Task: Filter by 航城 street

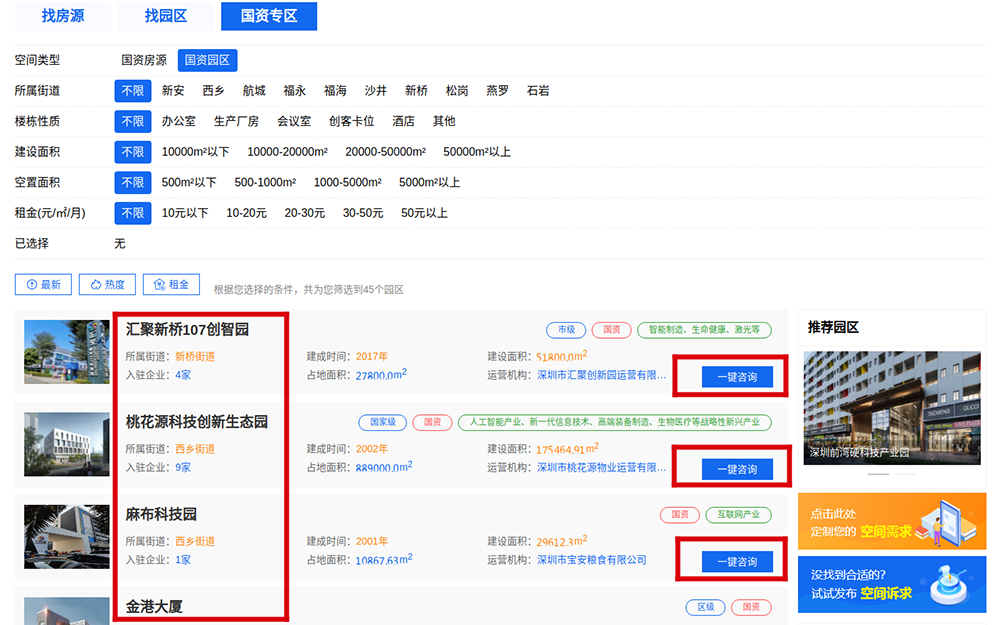Action: pos(254,91)
